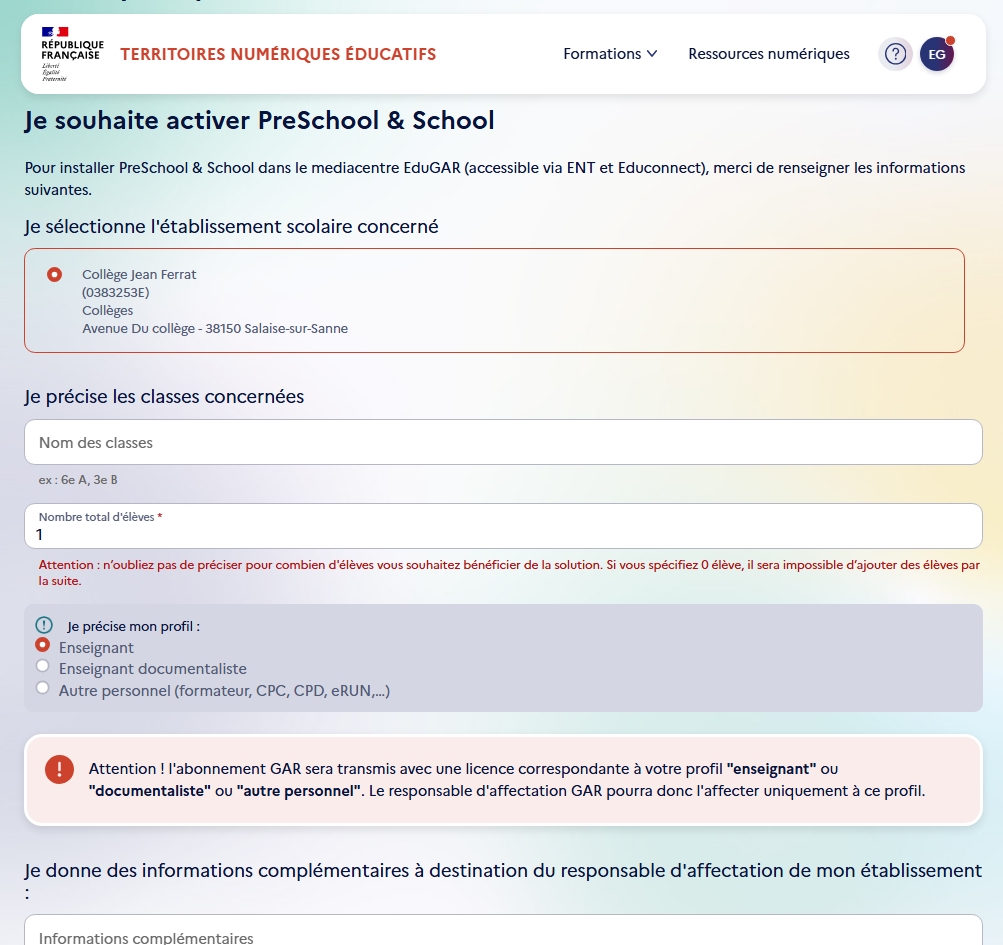Click the red exclamation warning icon
Screen dimensions: 1003x945
coord(59,769)
